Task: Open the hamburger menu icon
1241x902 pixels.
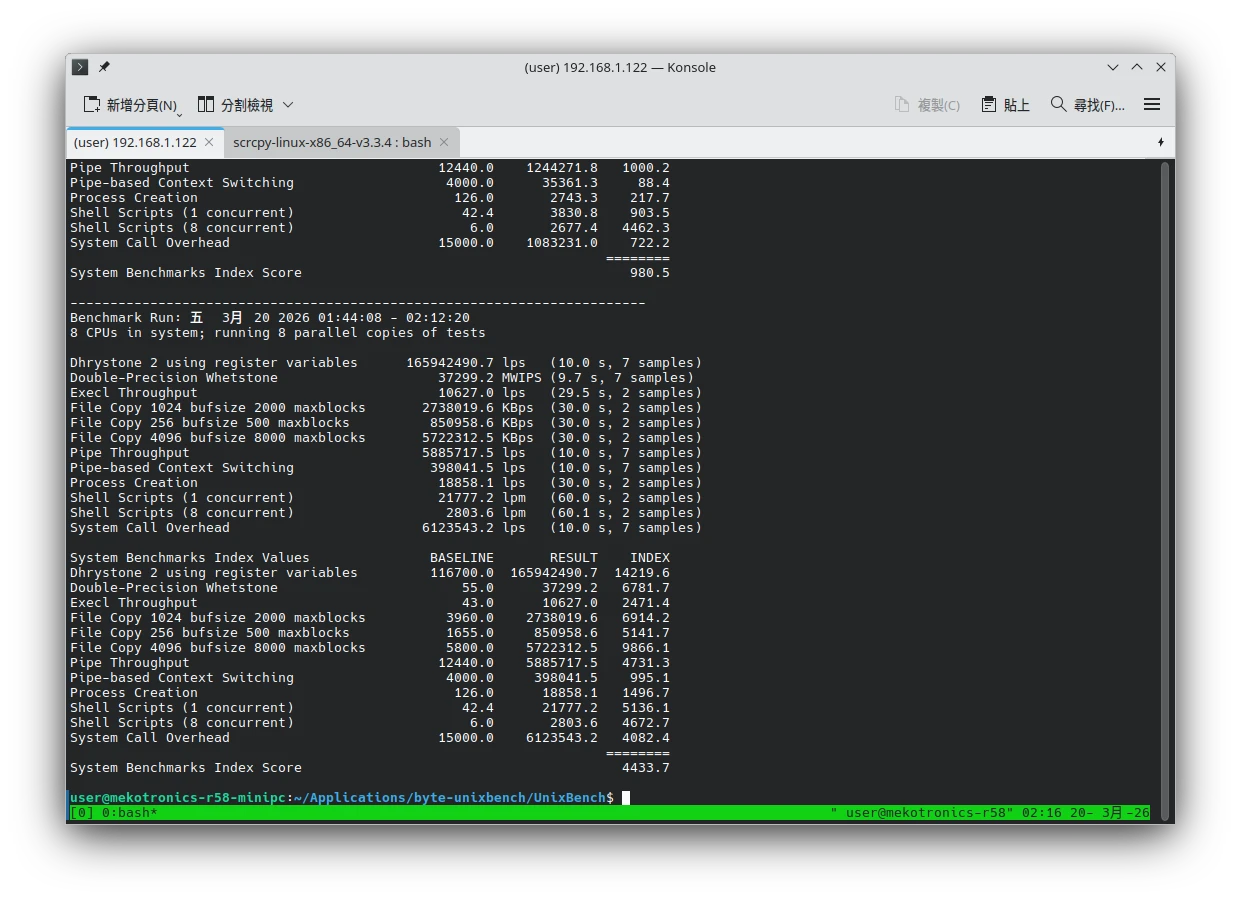Action: coord(1151,104)
